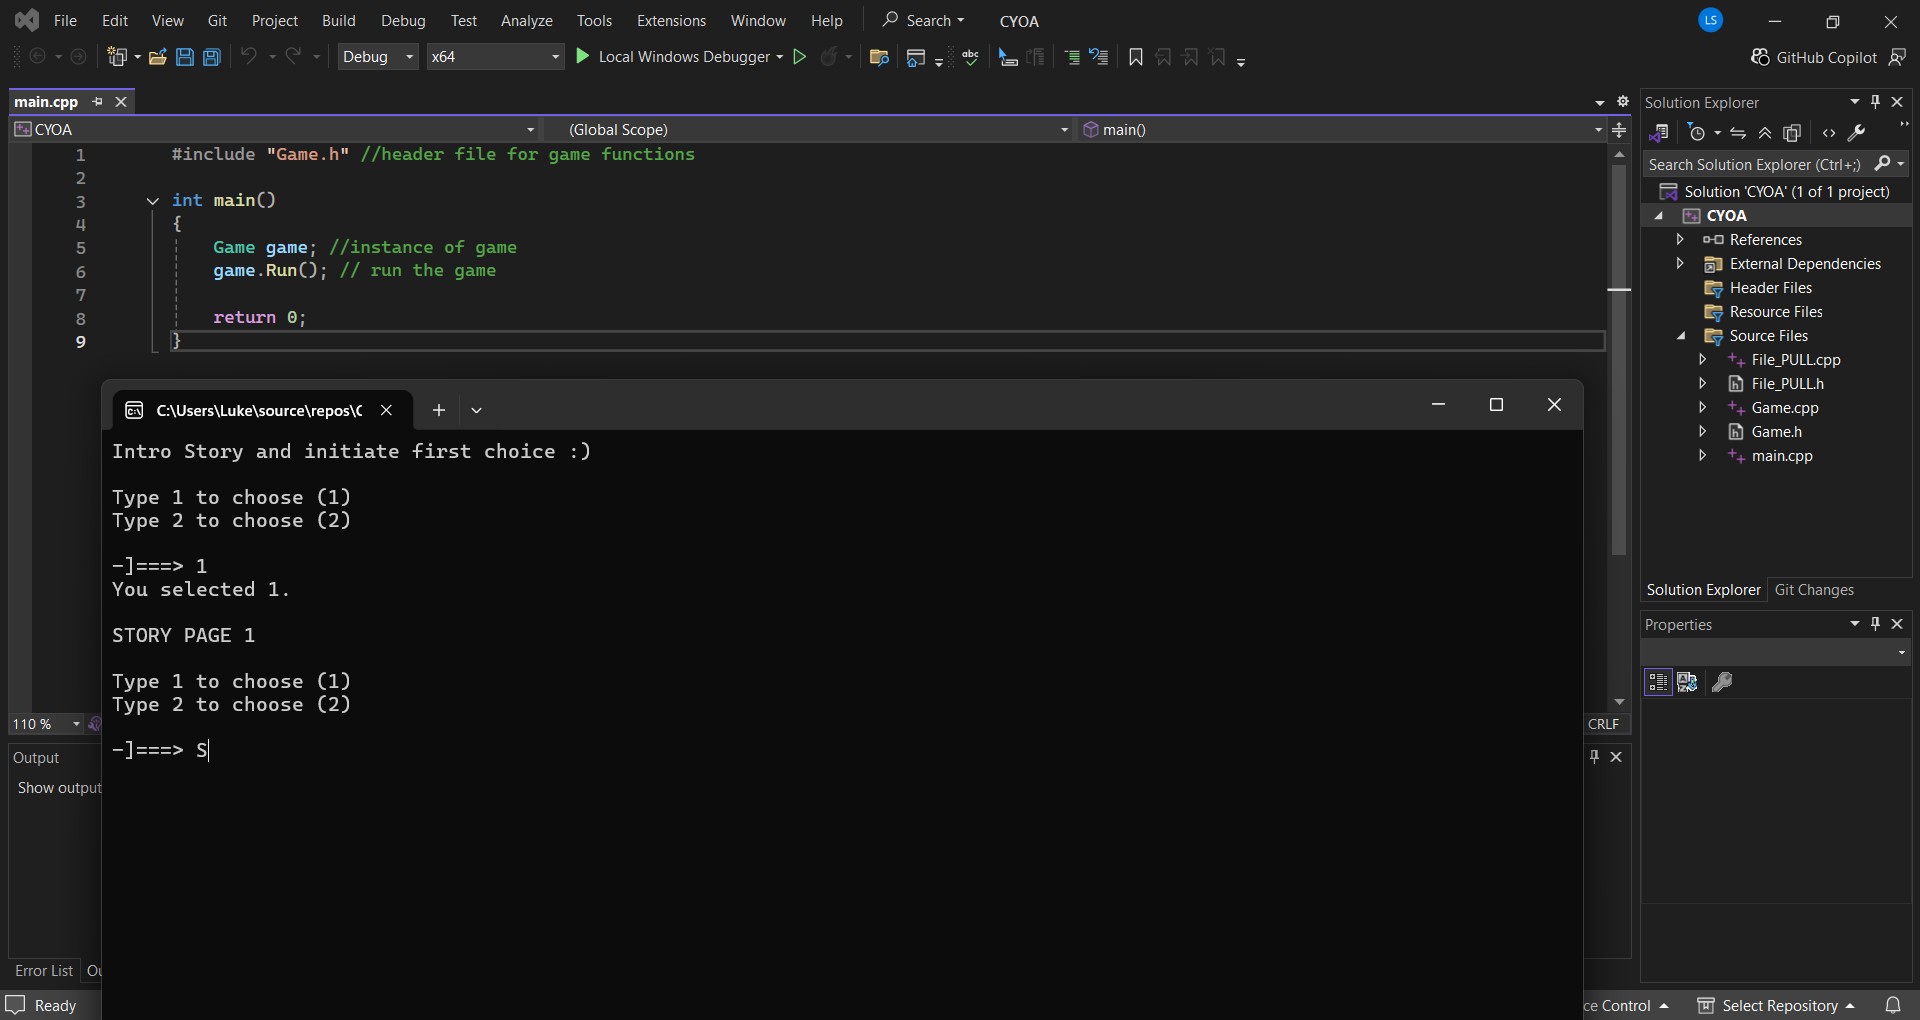
Task: Click Start Without Debugging outline play icon
Action: 800,57
